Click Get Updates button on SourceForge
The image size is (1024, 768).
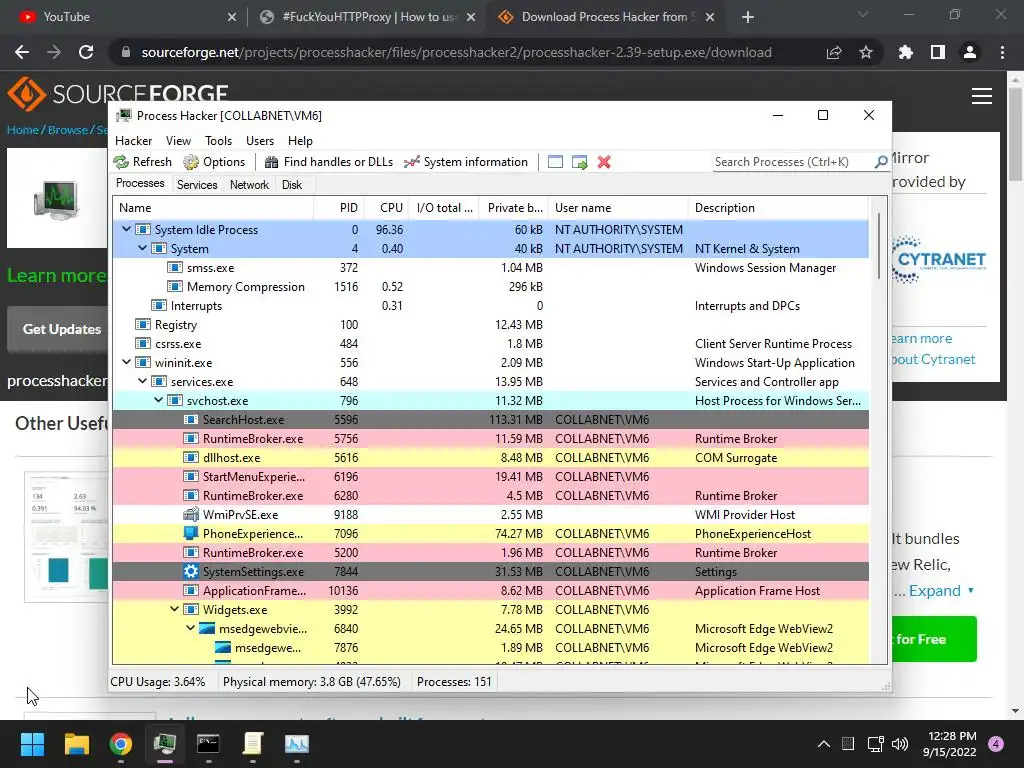pyautogui.click(x=61, y=329)
